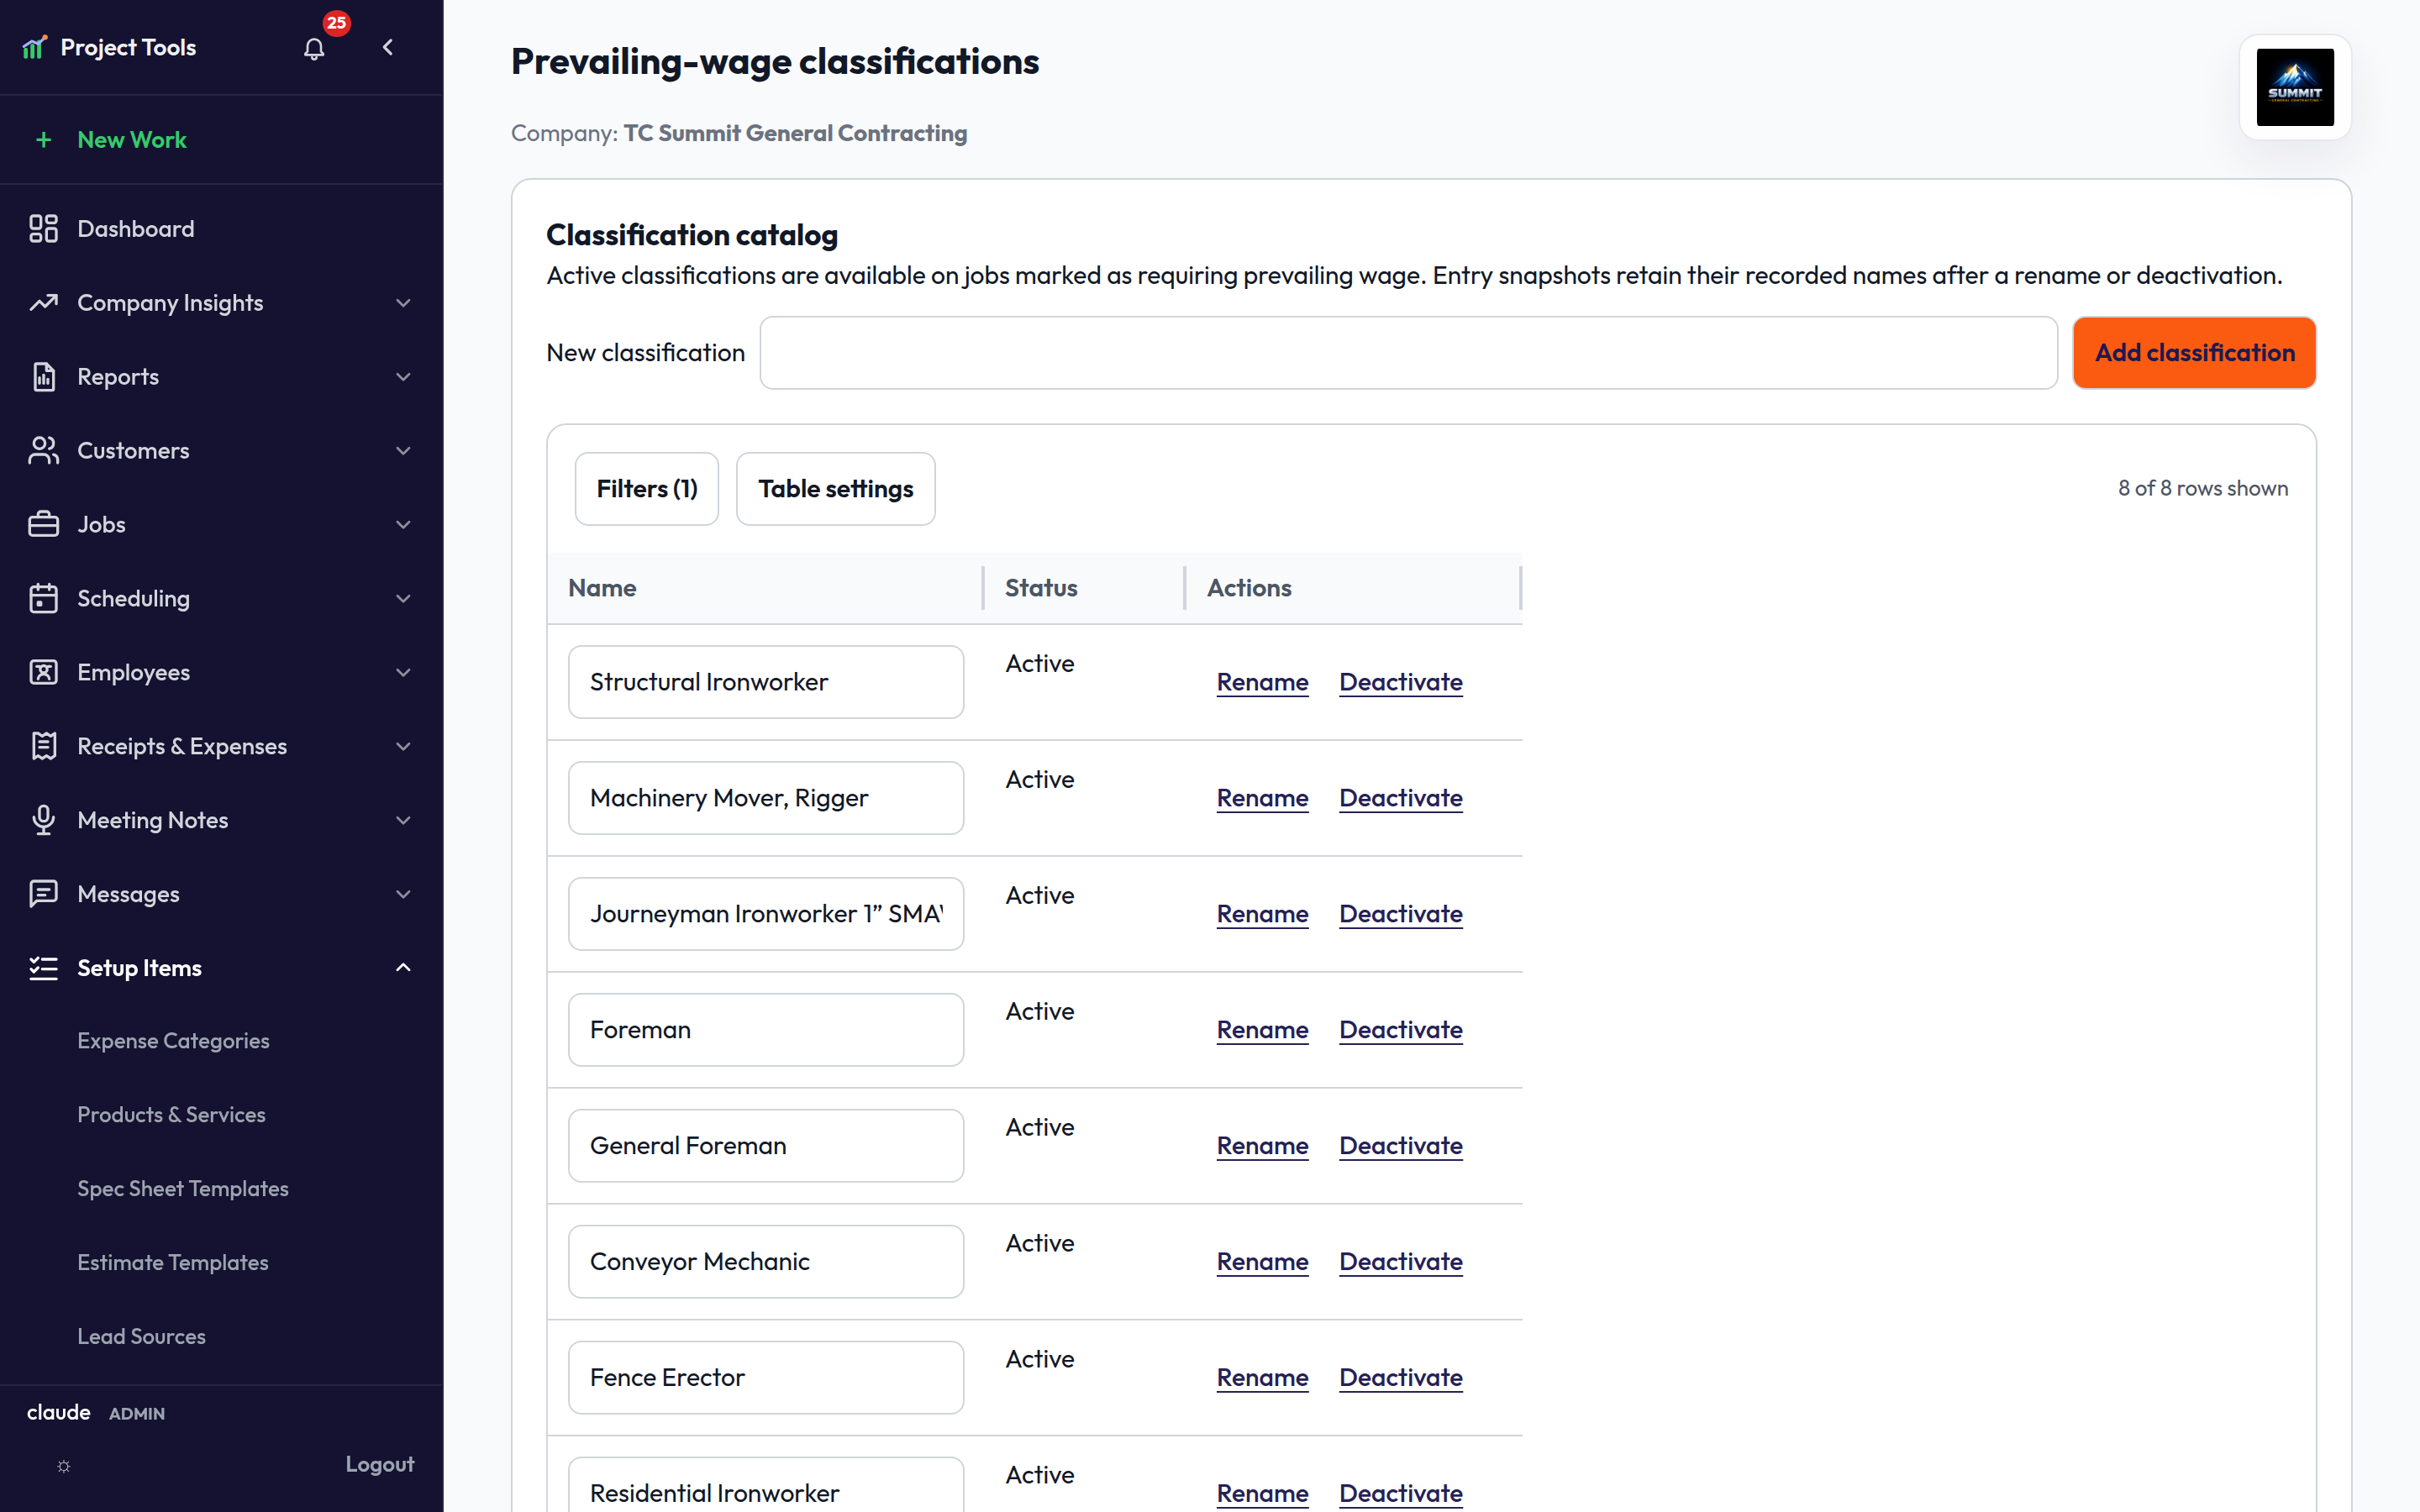Click the Company Insights trend icon

(x=43, y=303)
